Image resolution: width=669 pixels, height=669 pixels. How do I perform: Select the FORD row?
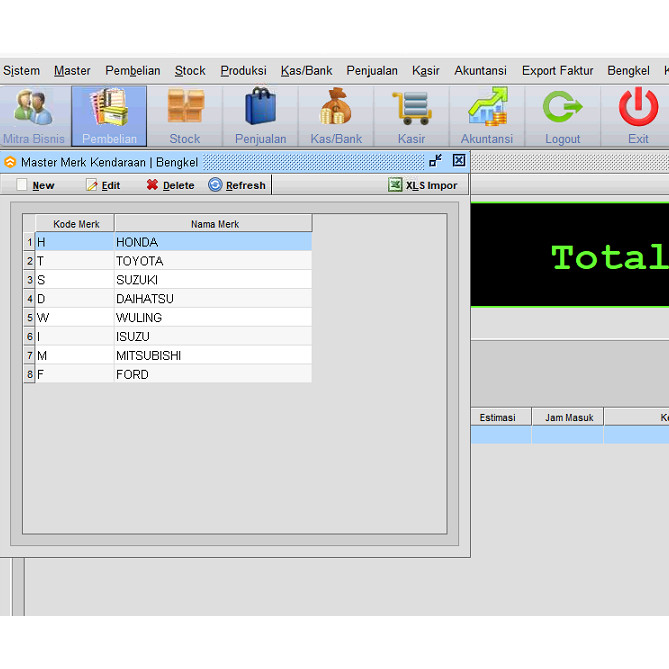[174, 374]
